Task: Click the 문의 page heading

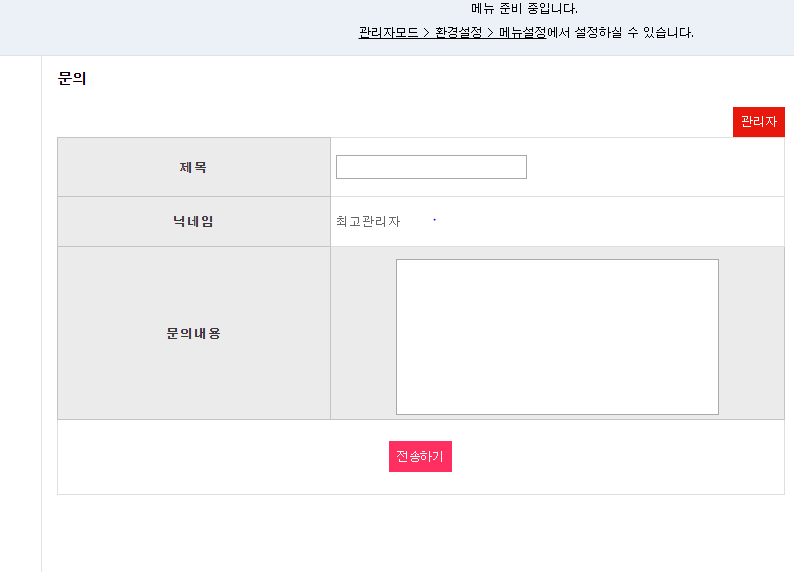Action: coord(72,78)
